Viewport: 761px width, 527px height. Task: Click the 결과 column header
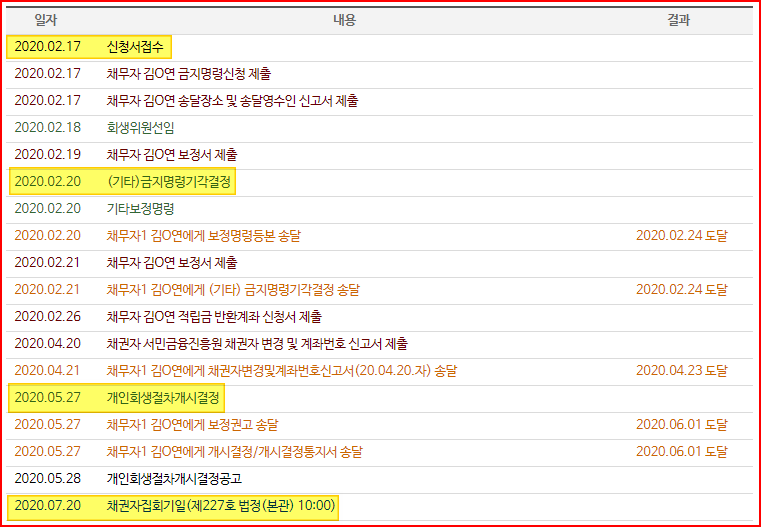[678, 20]
